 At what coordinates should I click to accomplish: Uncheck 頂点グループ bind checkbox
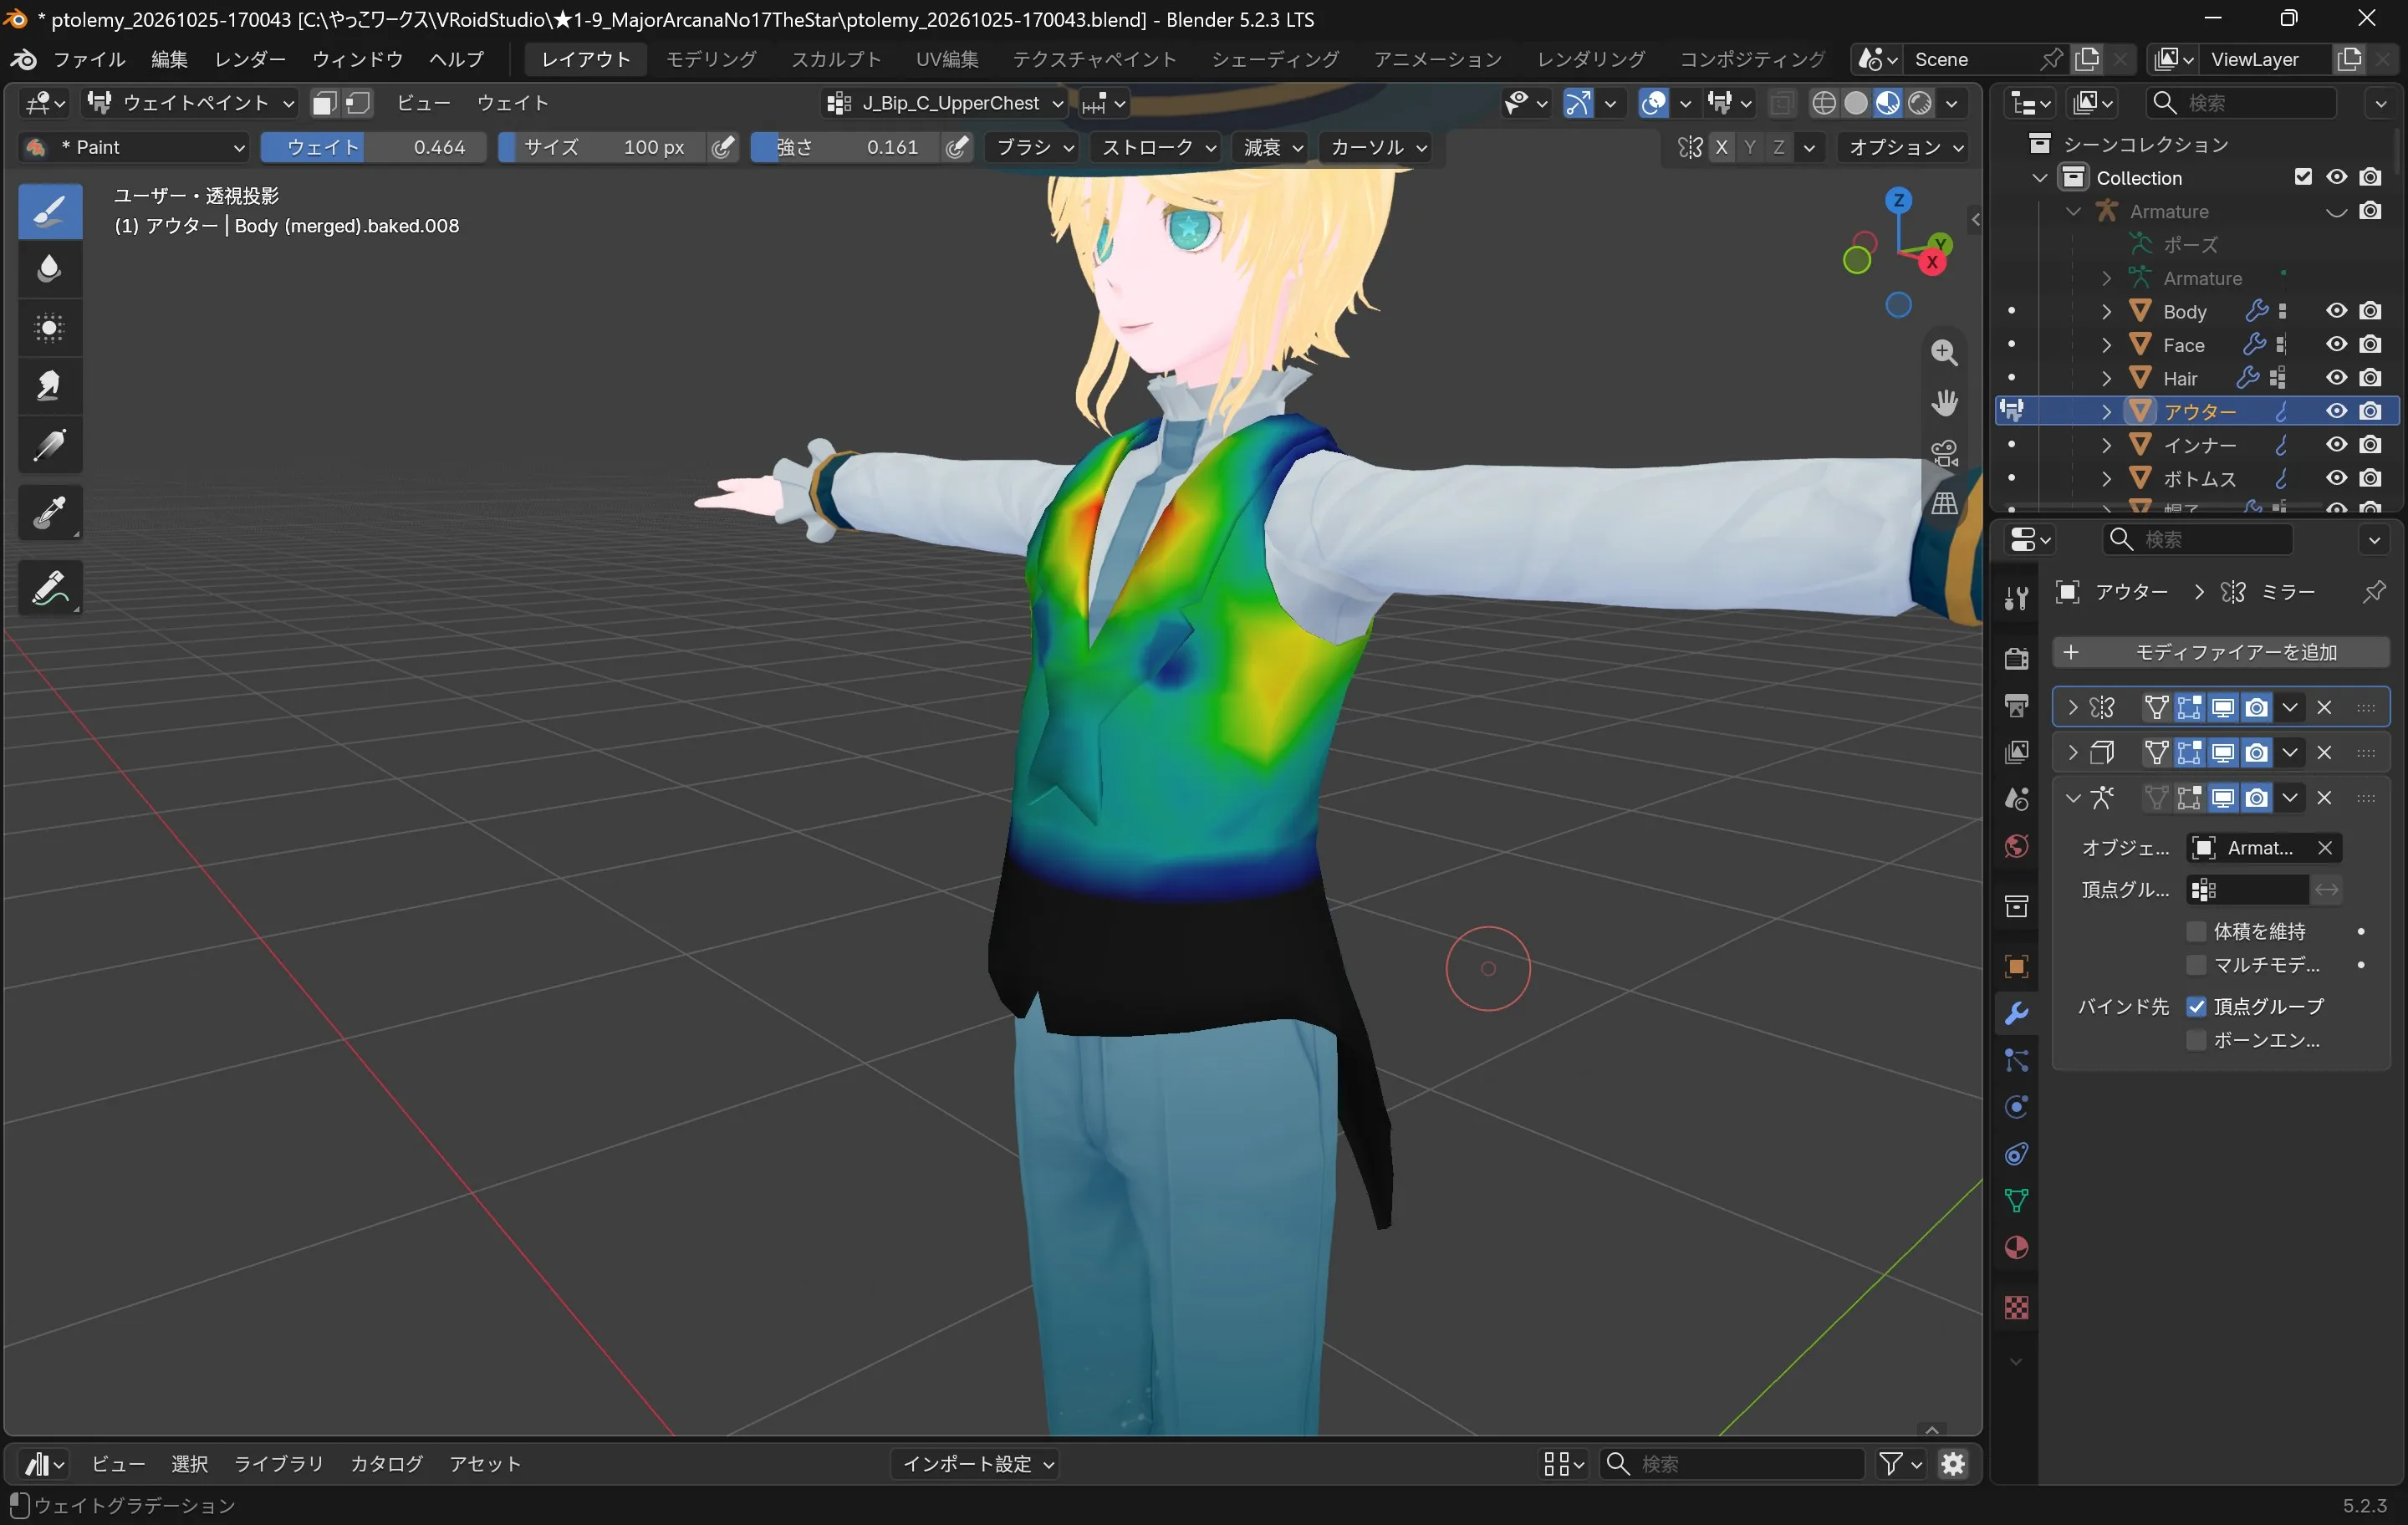pos(2196,1006)
